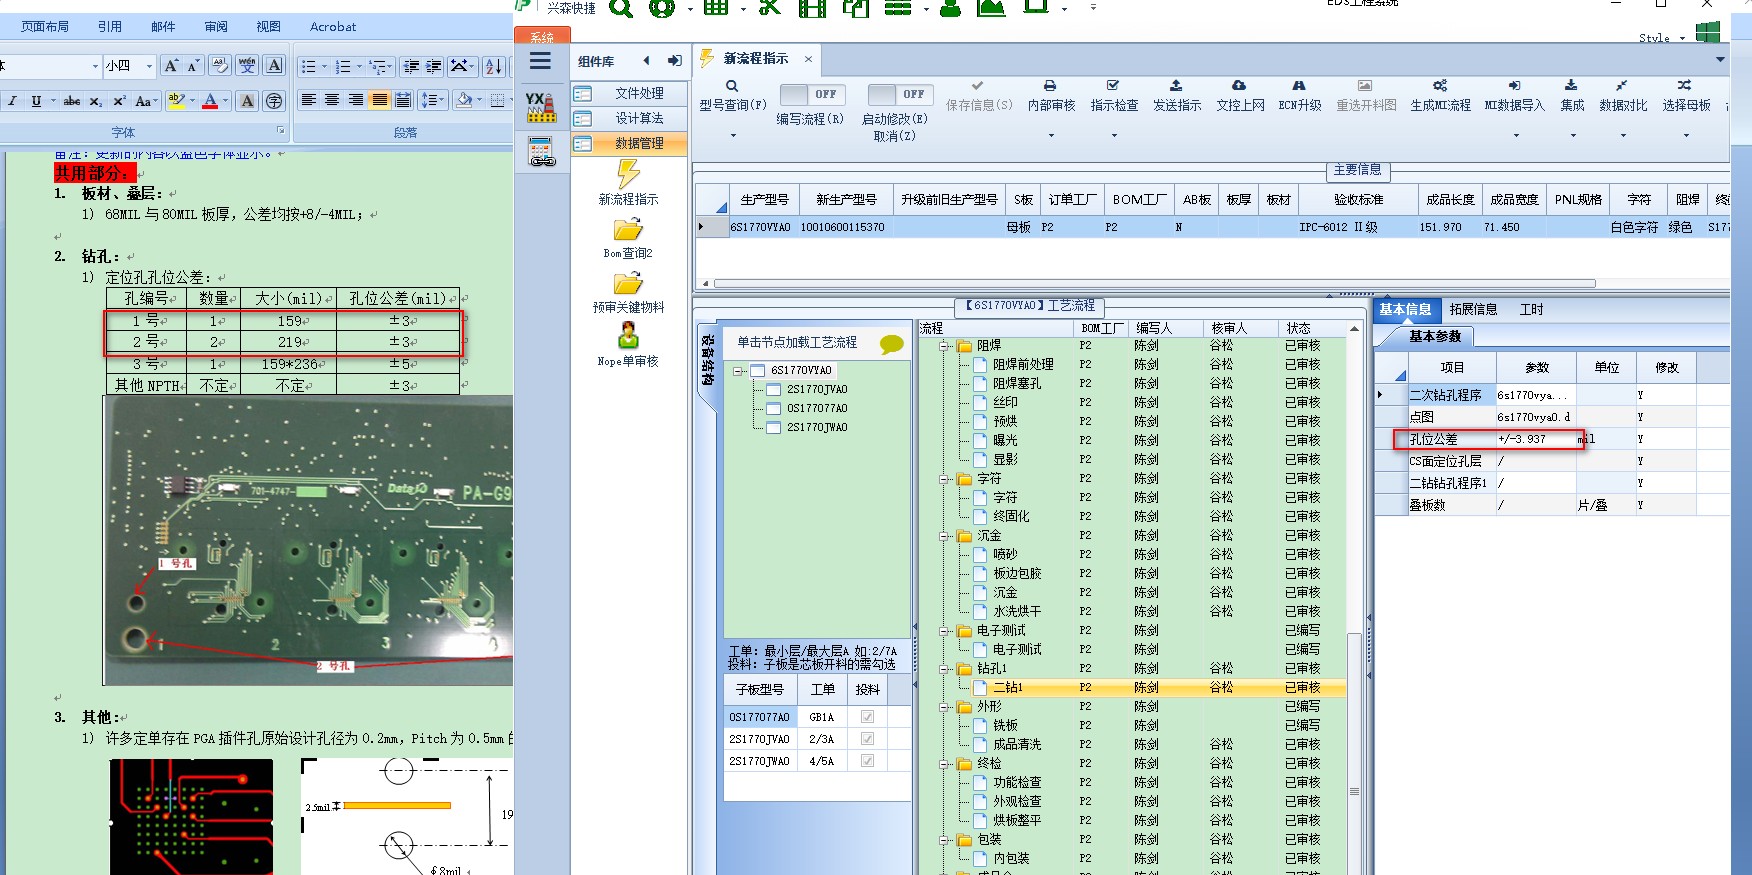
Task: Open Word's text highlight color button
Action: [175, 101]
